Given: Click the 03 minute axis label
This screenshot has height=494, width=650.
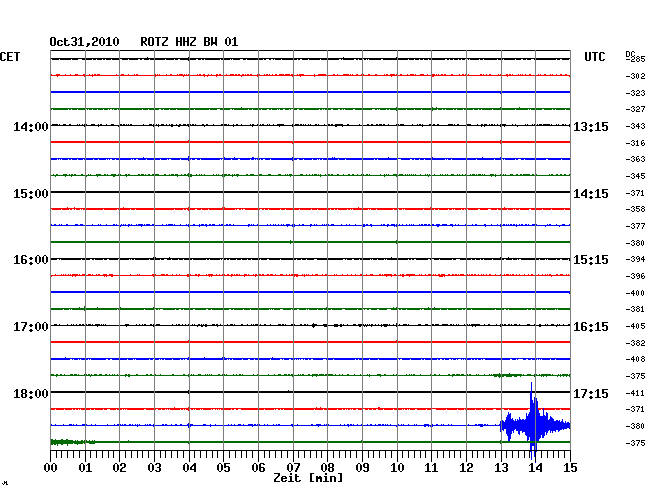Looking at the screenshot, I should (x=154, y=468).
